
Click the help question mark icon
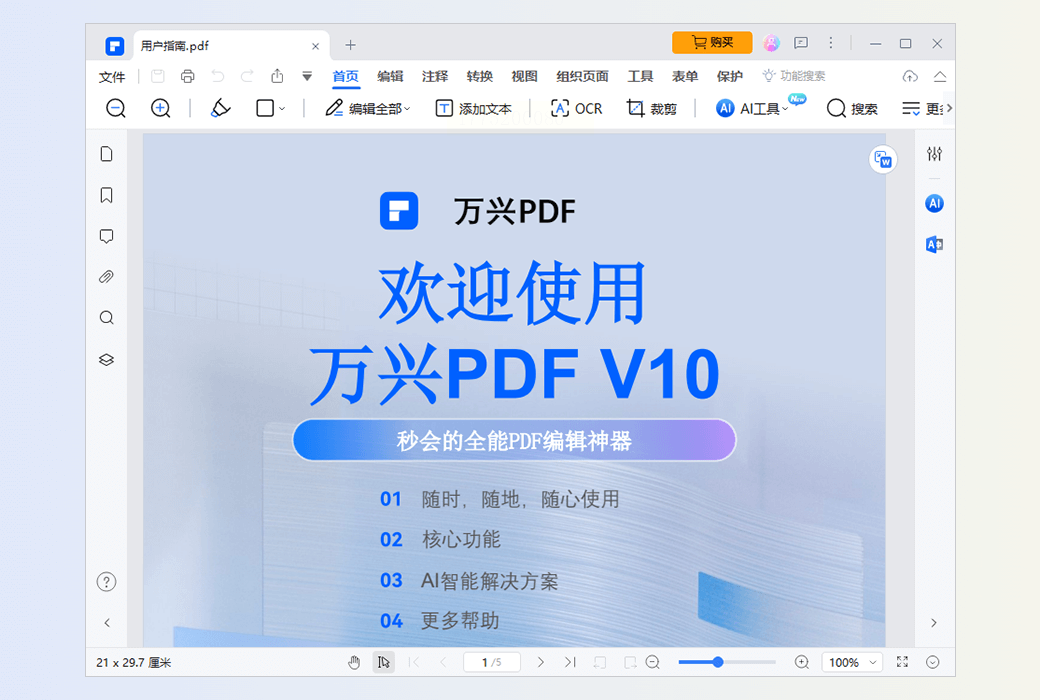point(106,582)
